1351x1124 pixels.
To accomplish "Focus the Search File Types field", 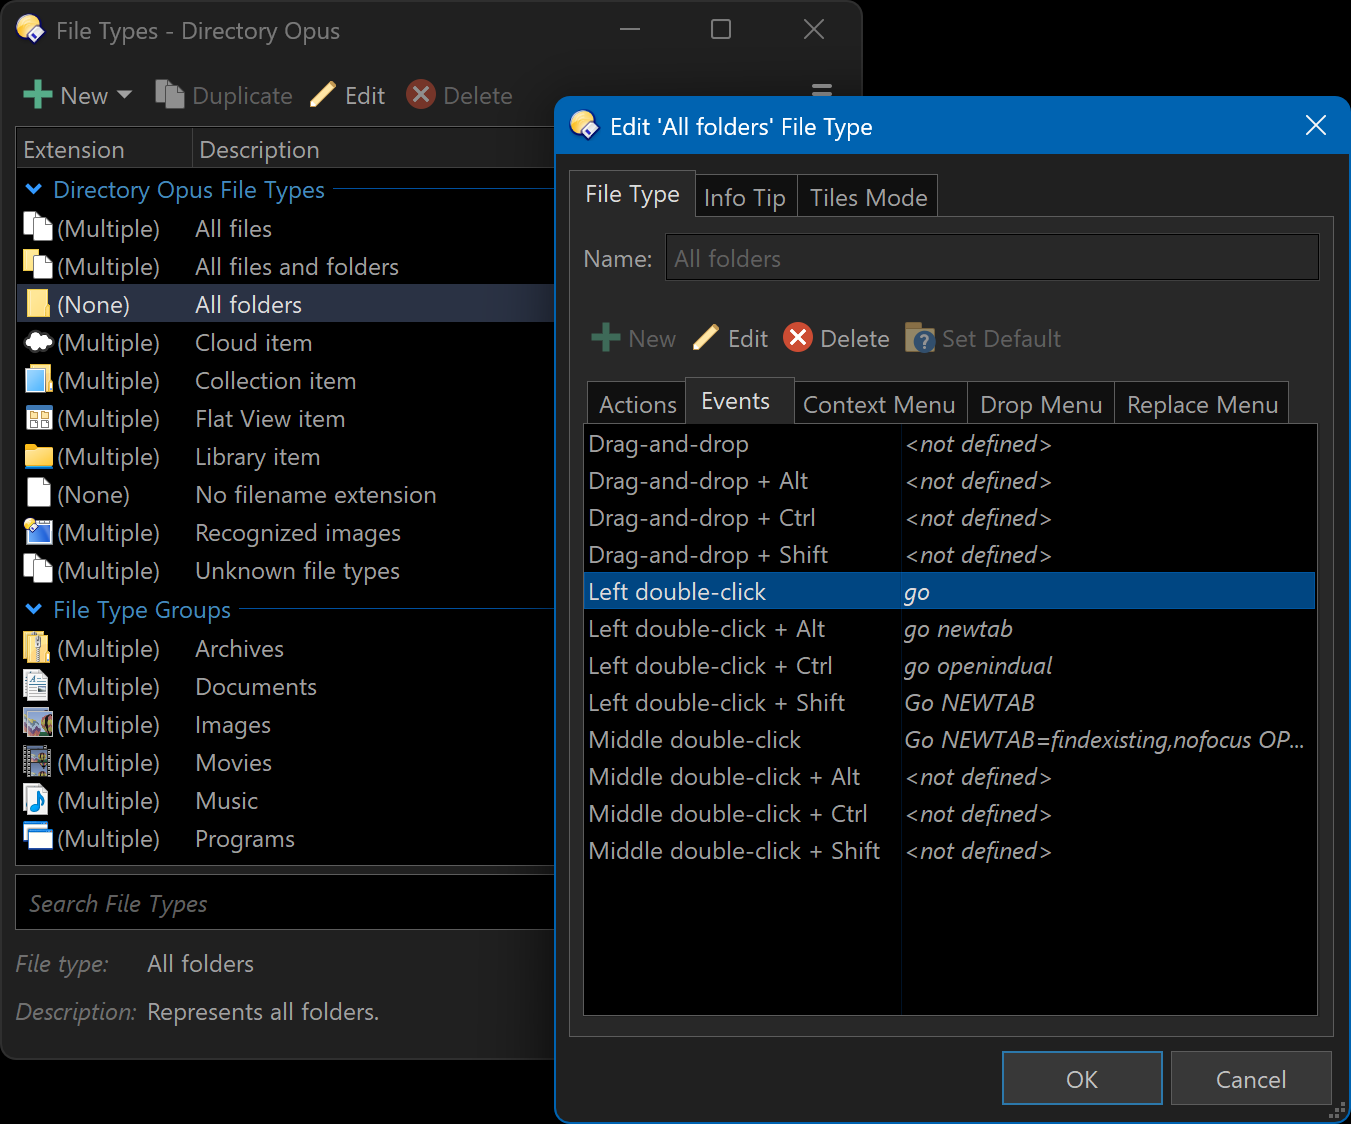I will (x=285, y=903).
